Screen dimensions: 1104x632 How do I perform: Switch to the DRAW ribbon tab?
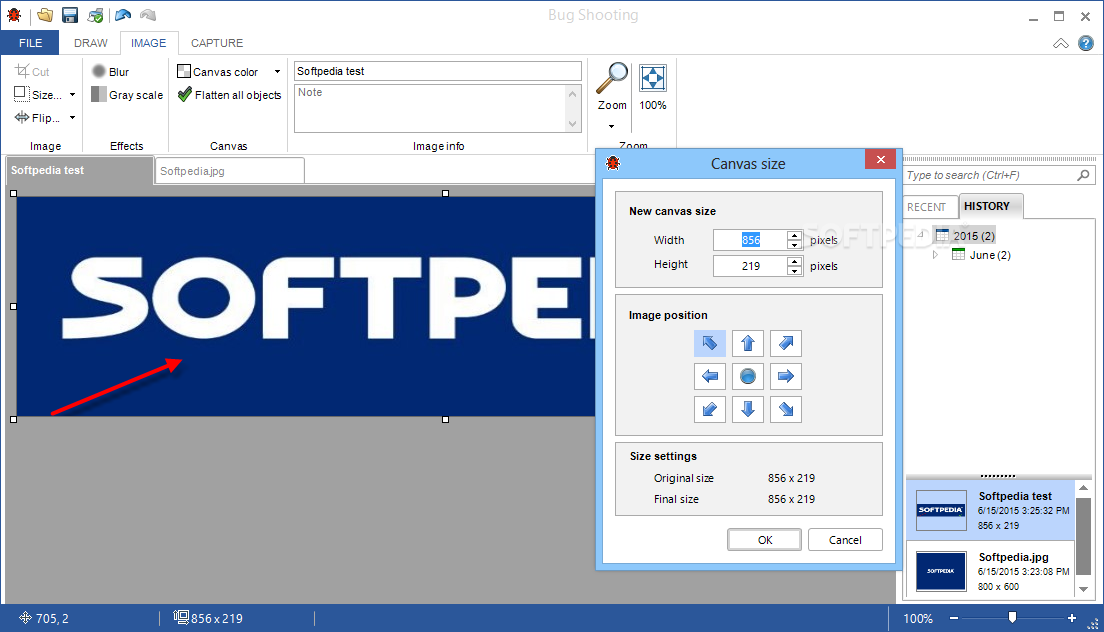(x=91, y=43)
